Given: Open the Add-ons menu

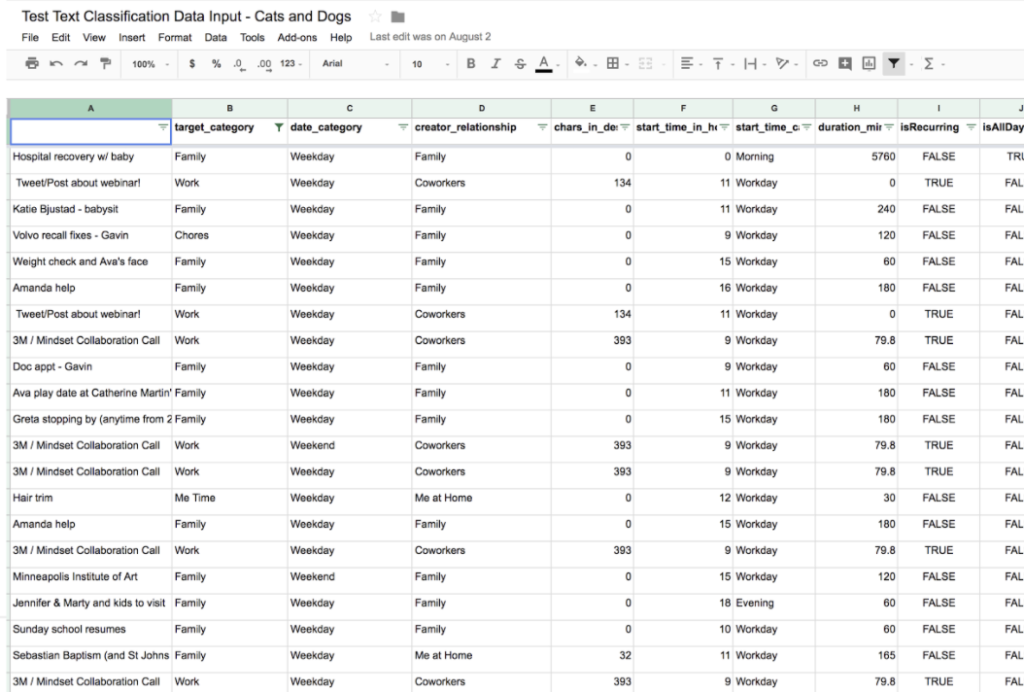Looking at the screenshot, I should [x=297, y=37].
